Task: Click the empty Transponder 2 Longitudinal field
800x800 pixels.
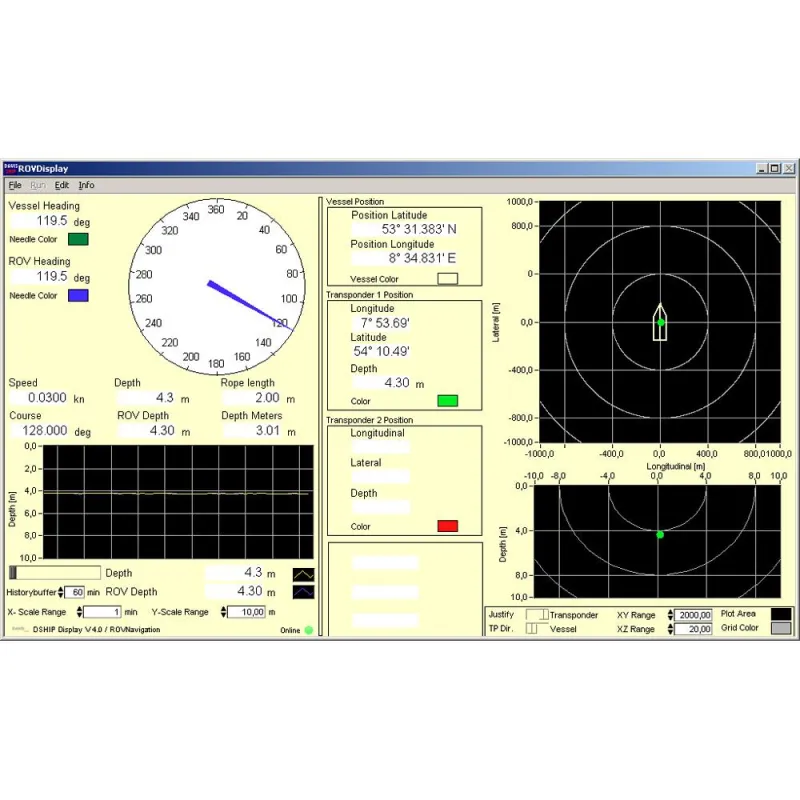Action: pyautogui.click(x=381, y=447)
